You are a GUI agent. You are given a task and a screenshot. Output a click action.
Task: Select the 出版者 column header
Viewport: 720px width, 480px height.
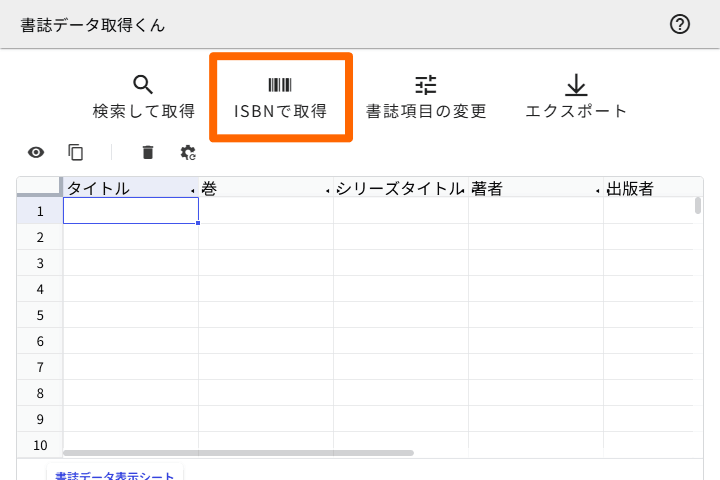[640, 188]
